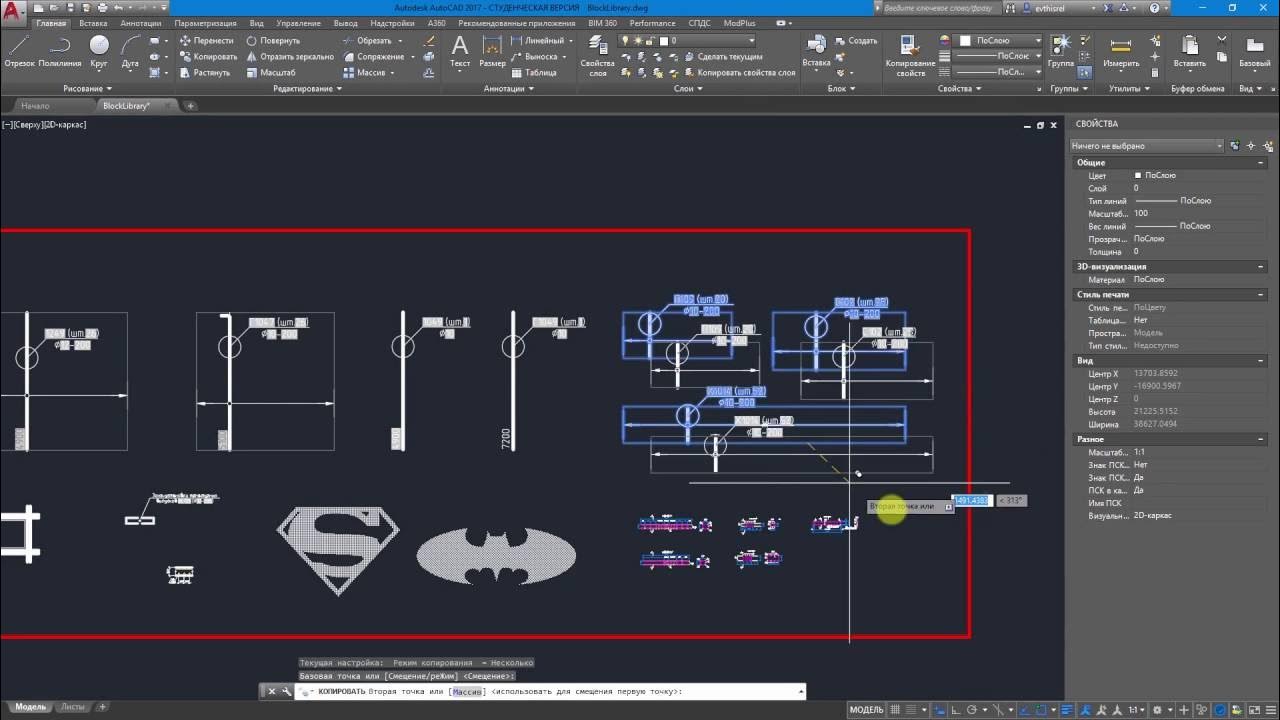This screenshot has height=720, width=1280.
Task: Switch to the Параметризация ribbon tab
Action: 205,23
